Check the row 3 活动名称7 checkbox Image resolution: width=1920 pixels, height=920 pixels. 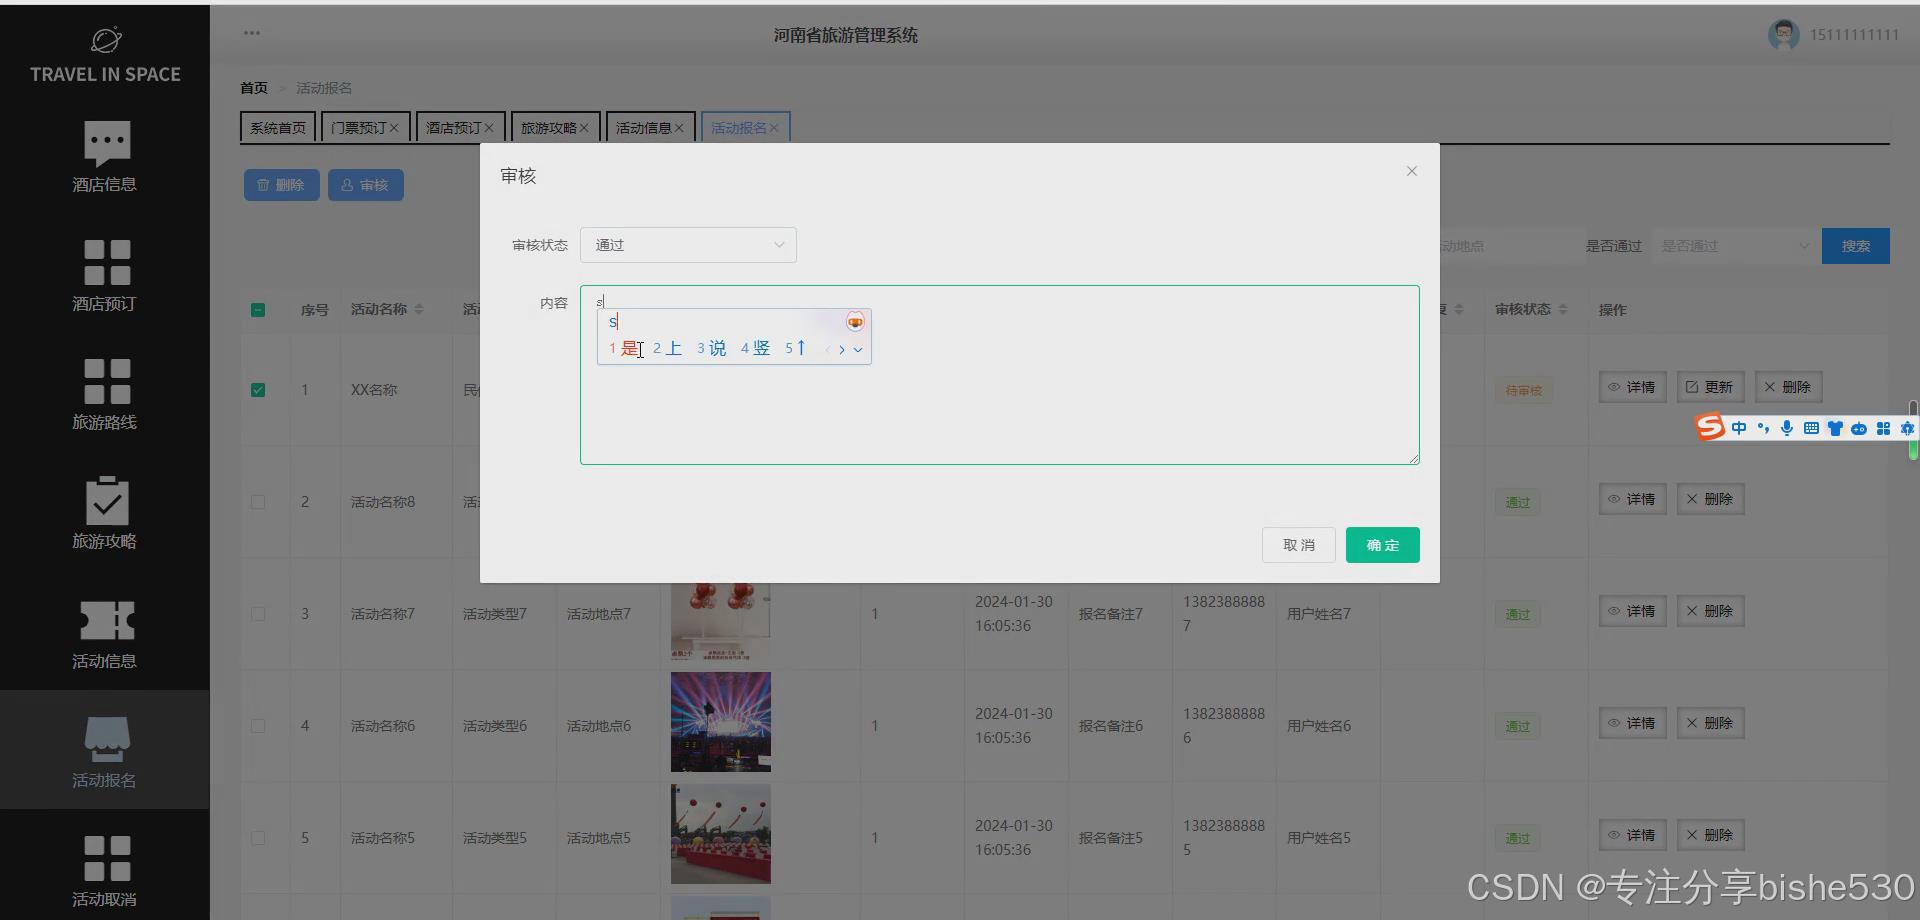pyautogui.click(x=258, y=614)
